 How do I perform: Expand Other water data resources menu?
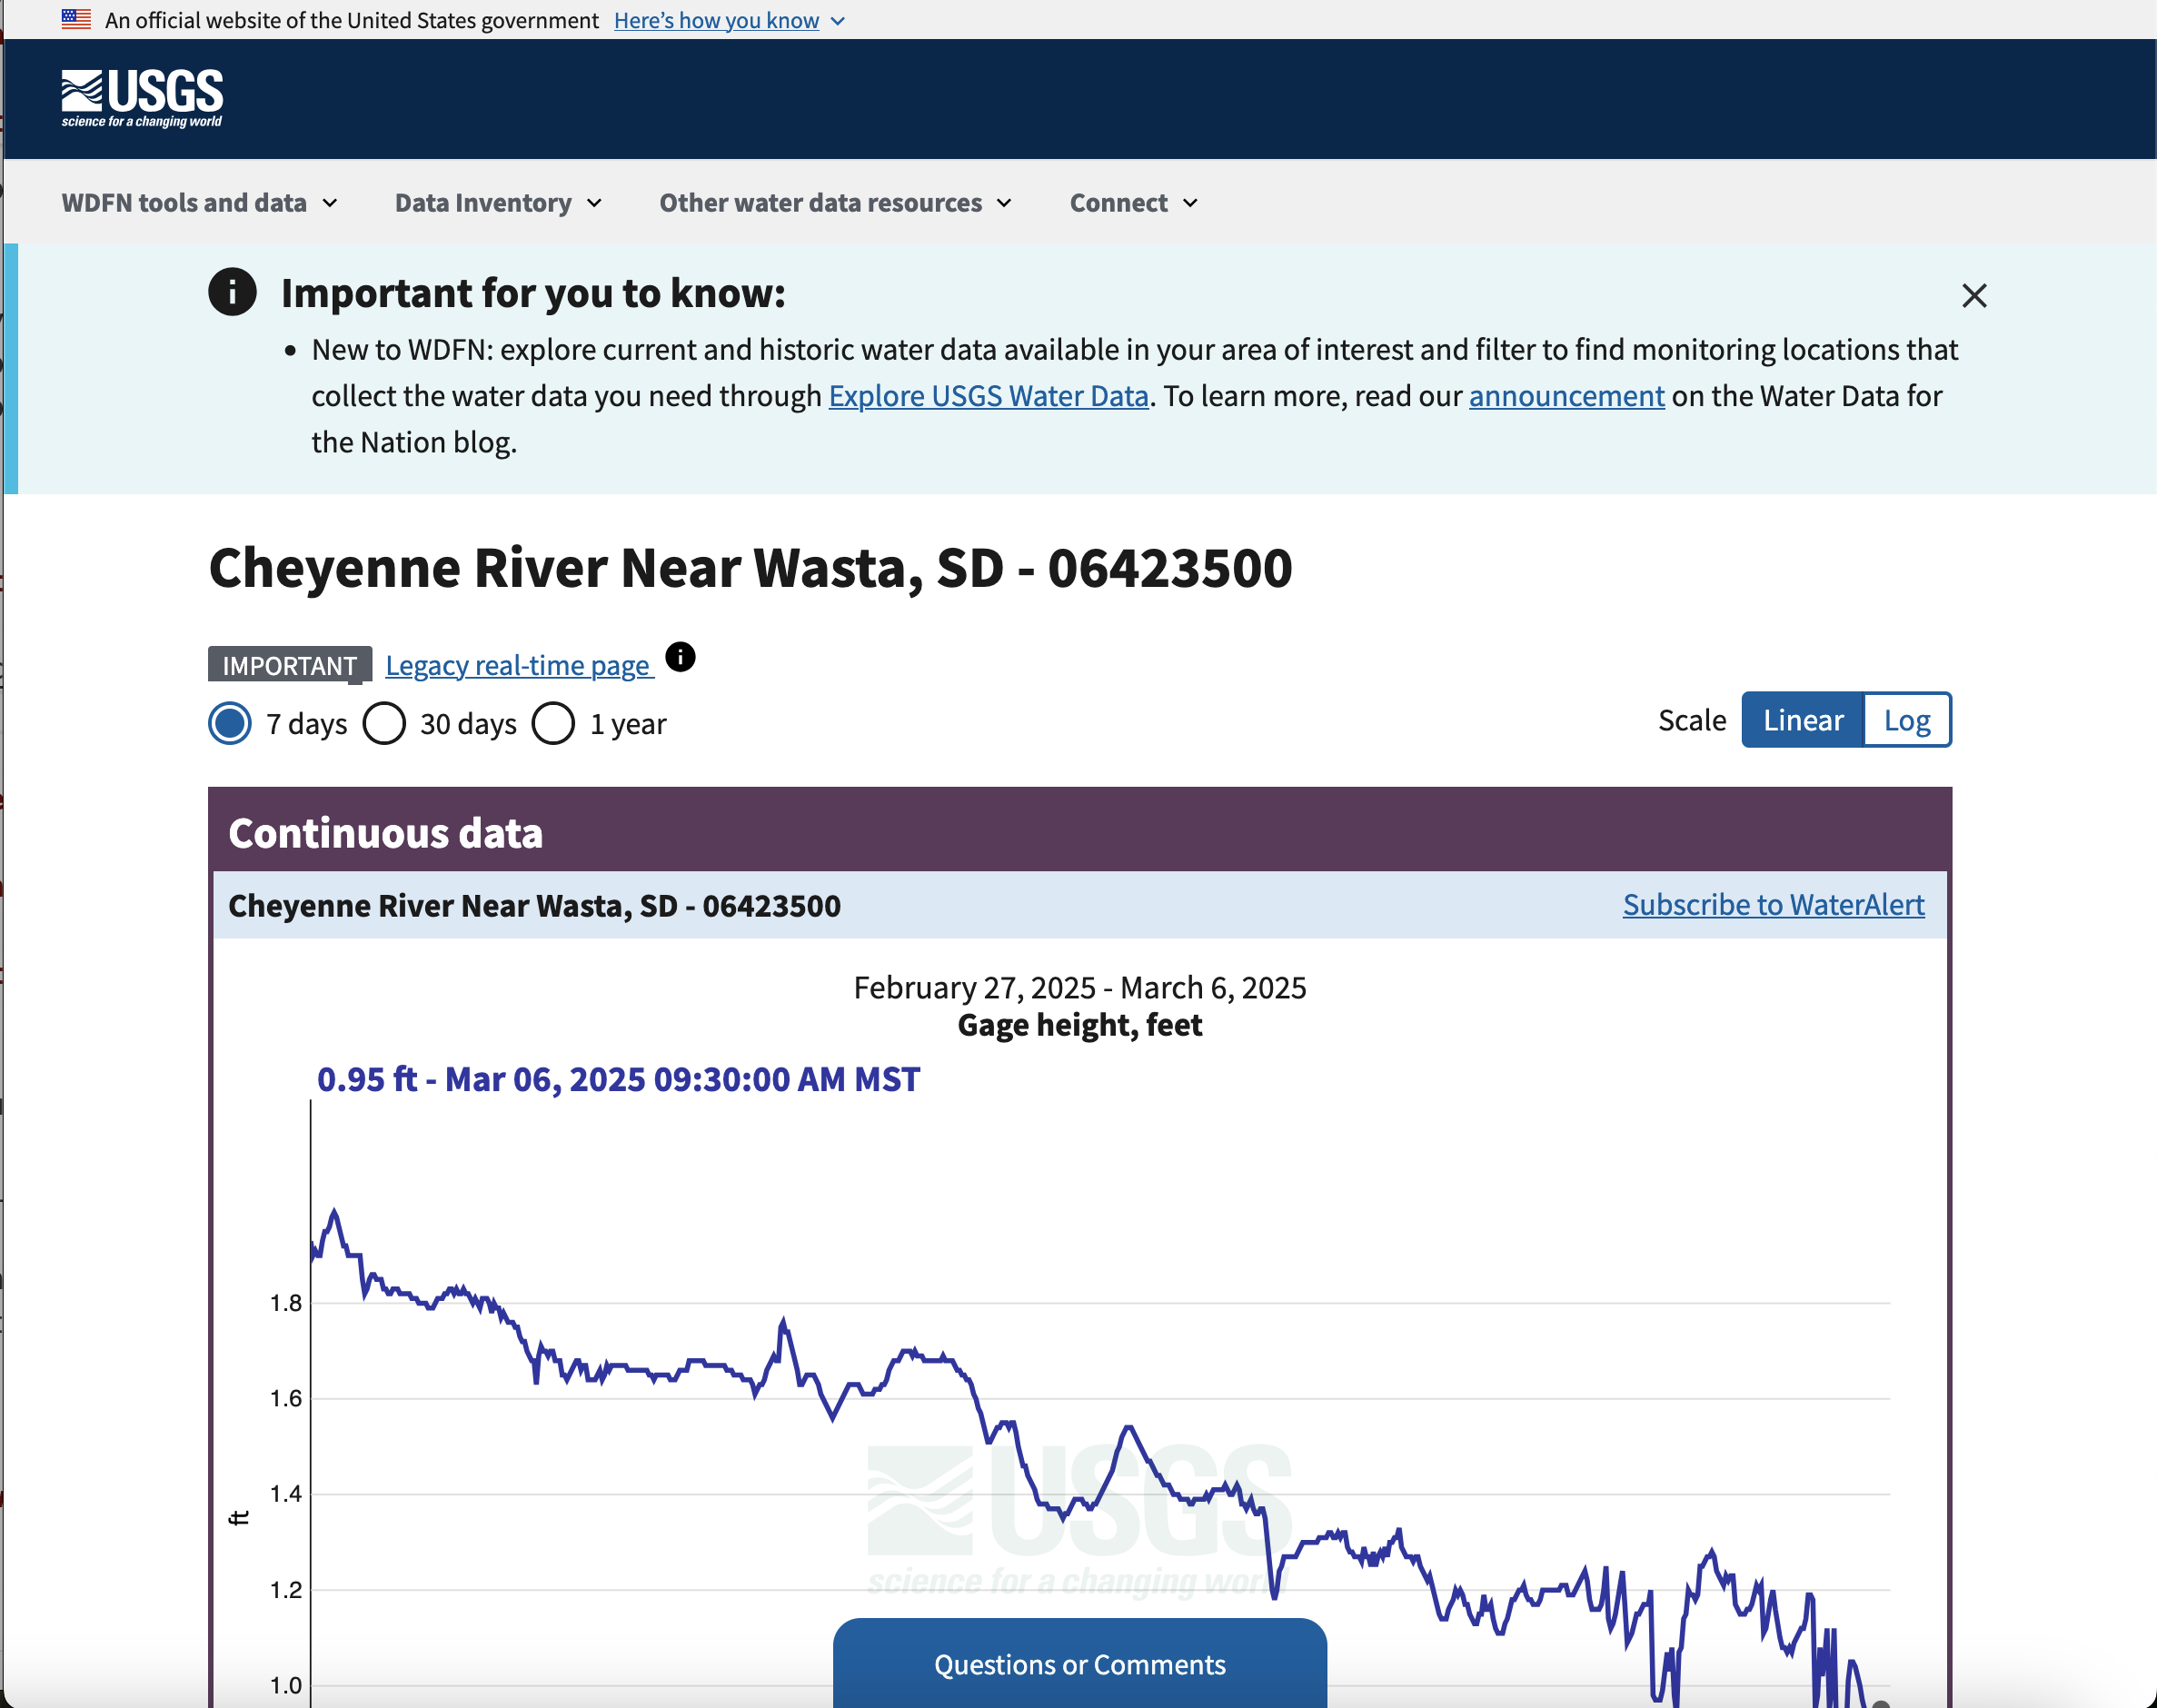[835, 202]
